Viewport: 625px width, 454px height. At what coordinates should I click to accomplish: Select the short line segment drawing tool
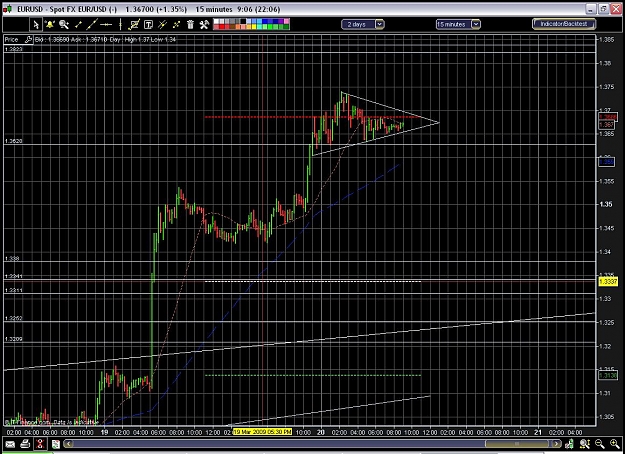78,25
